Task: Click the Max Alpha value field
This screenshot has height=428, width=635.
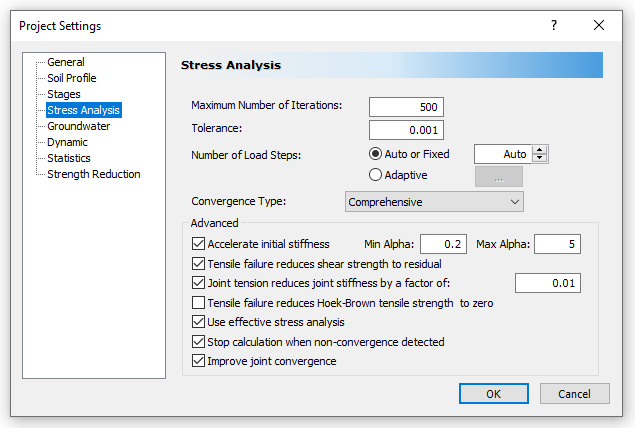Action: (x=557, y=244)
